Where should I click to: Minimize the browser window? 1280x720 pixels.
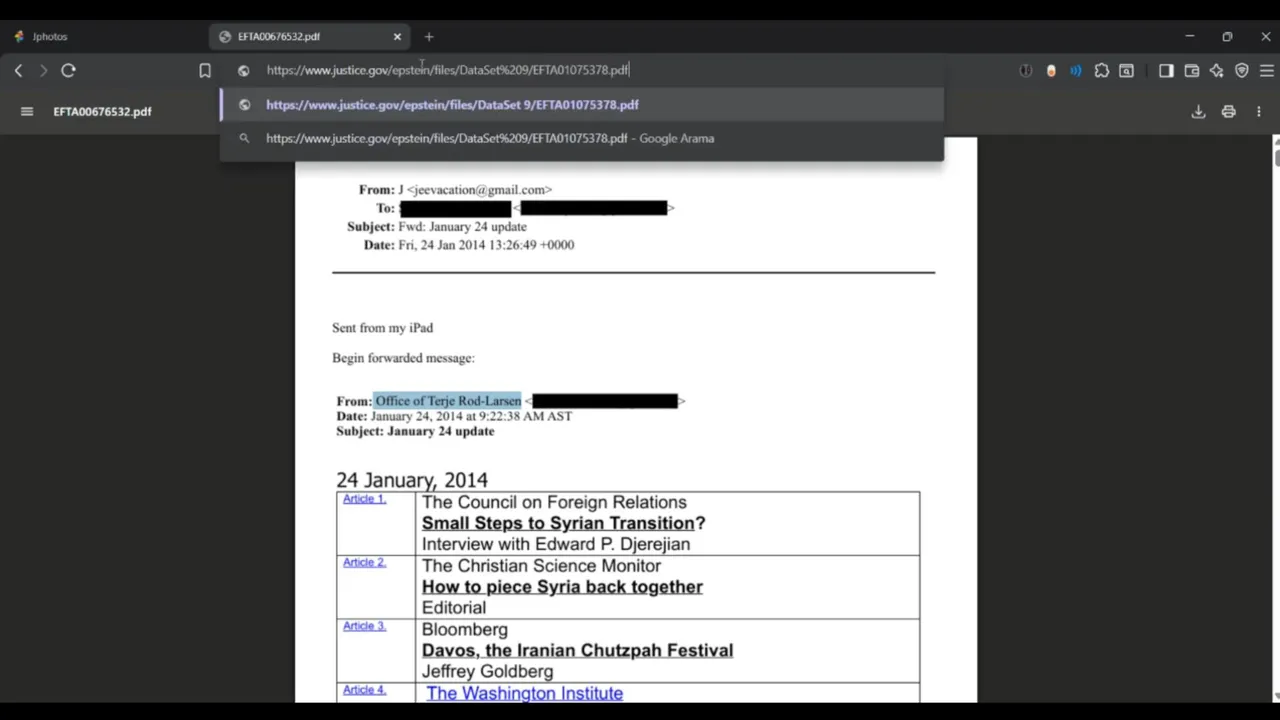1190,37
